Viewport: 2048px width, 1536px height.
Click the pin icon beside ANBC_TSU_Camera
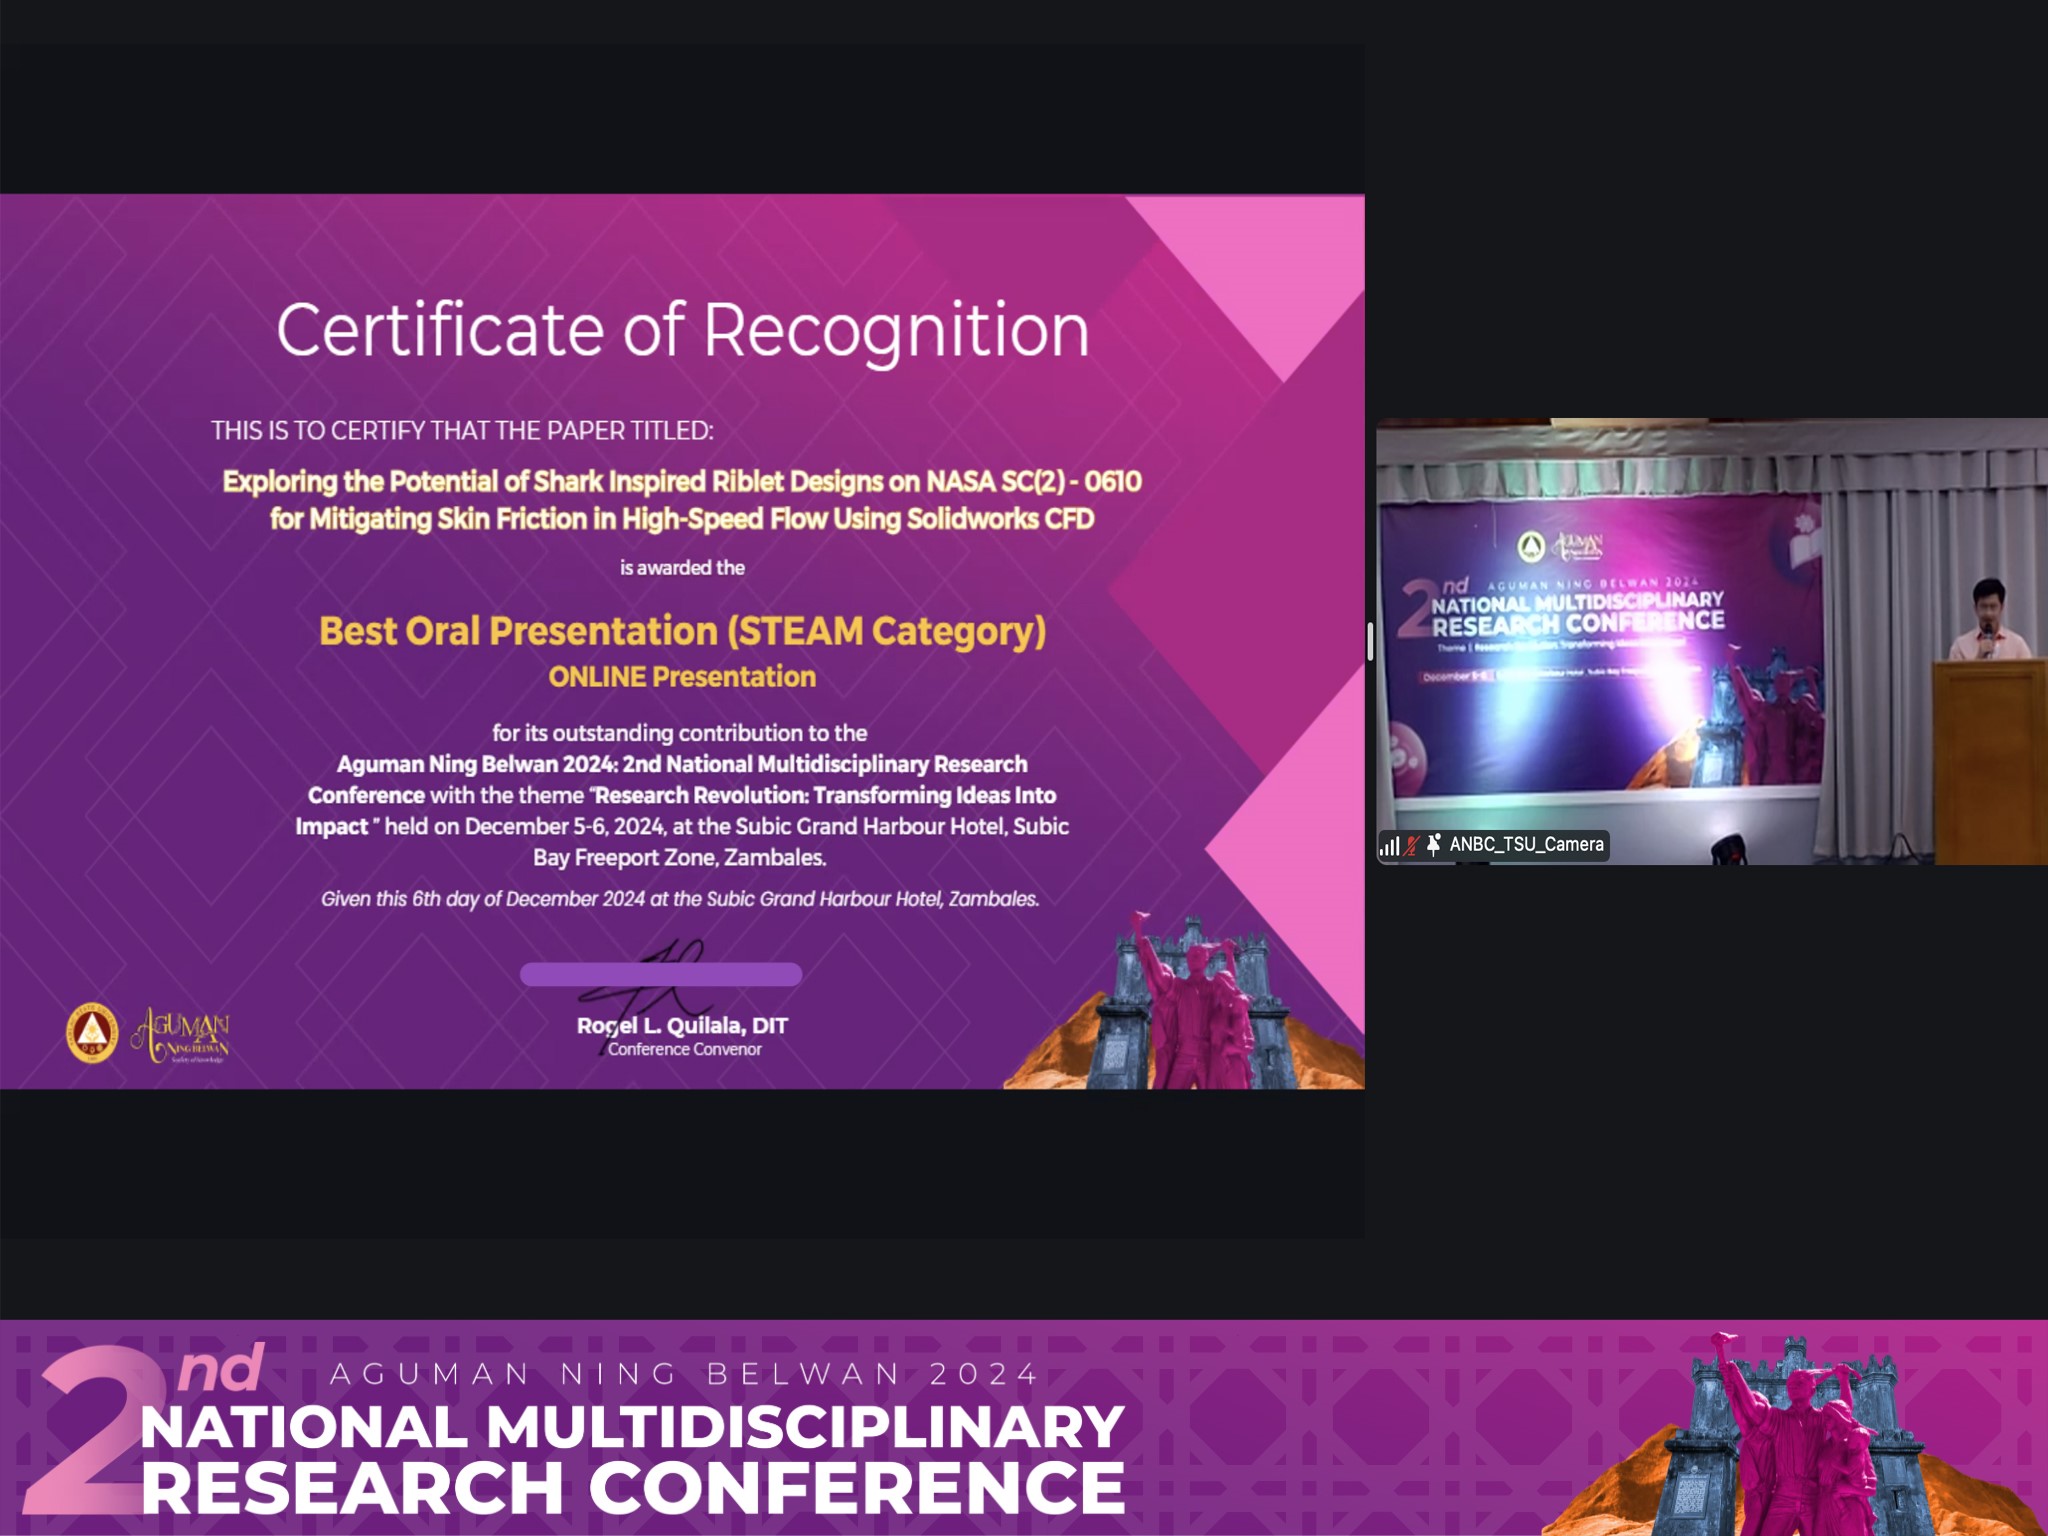[x=1434, y=845]
